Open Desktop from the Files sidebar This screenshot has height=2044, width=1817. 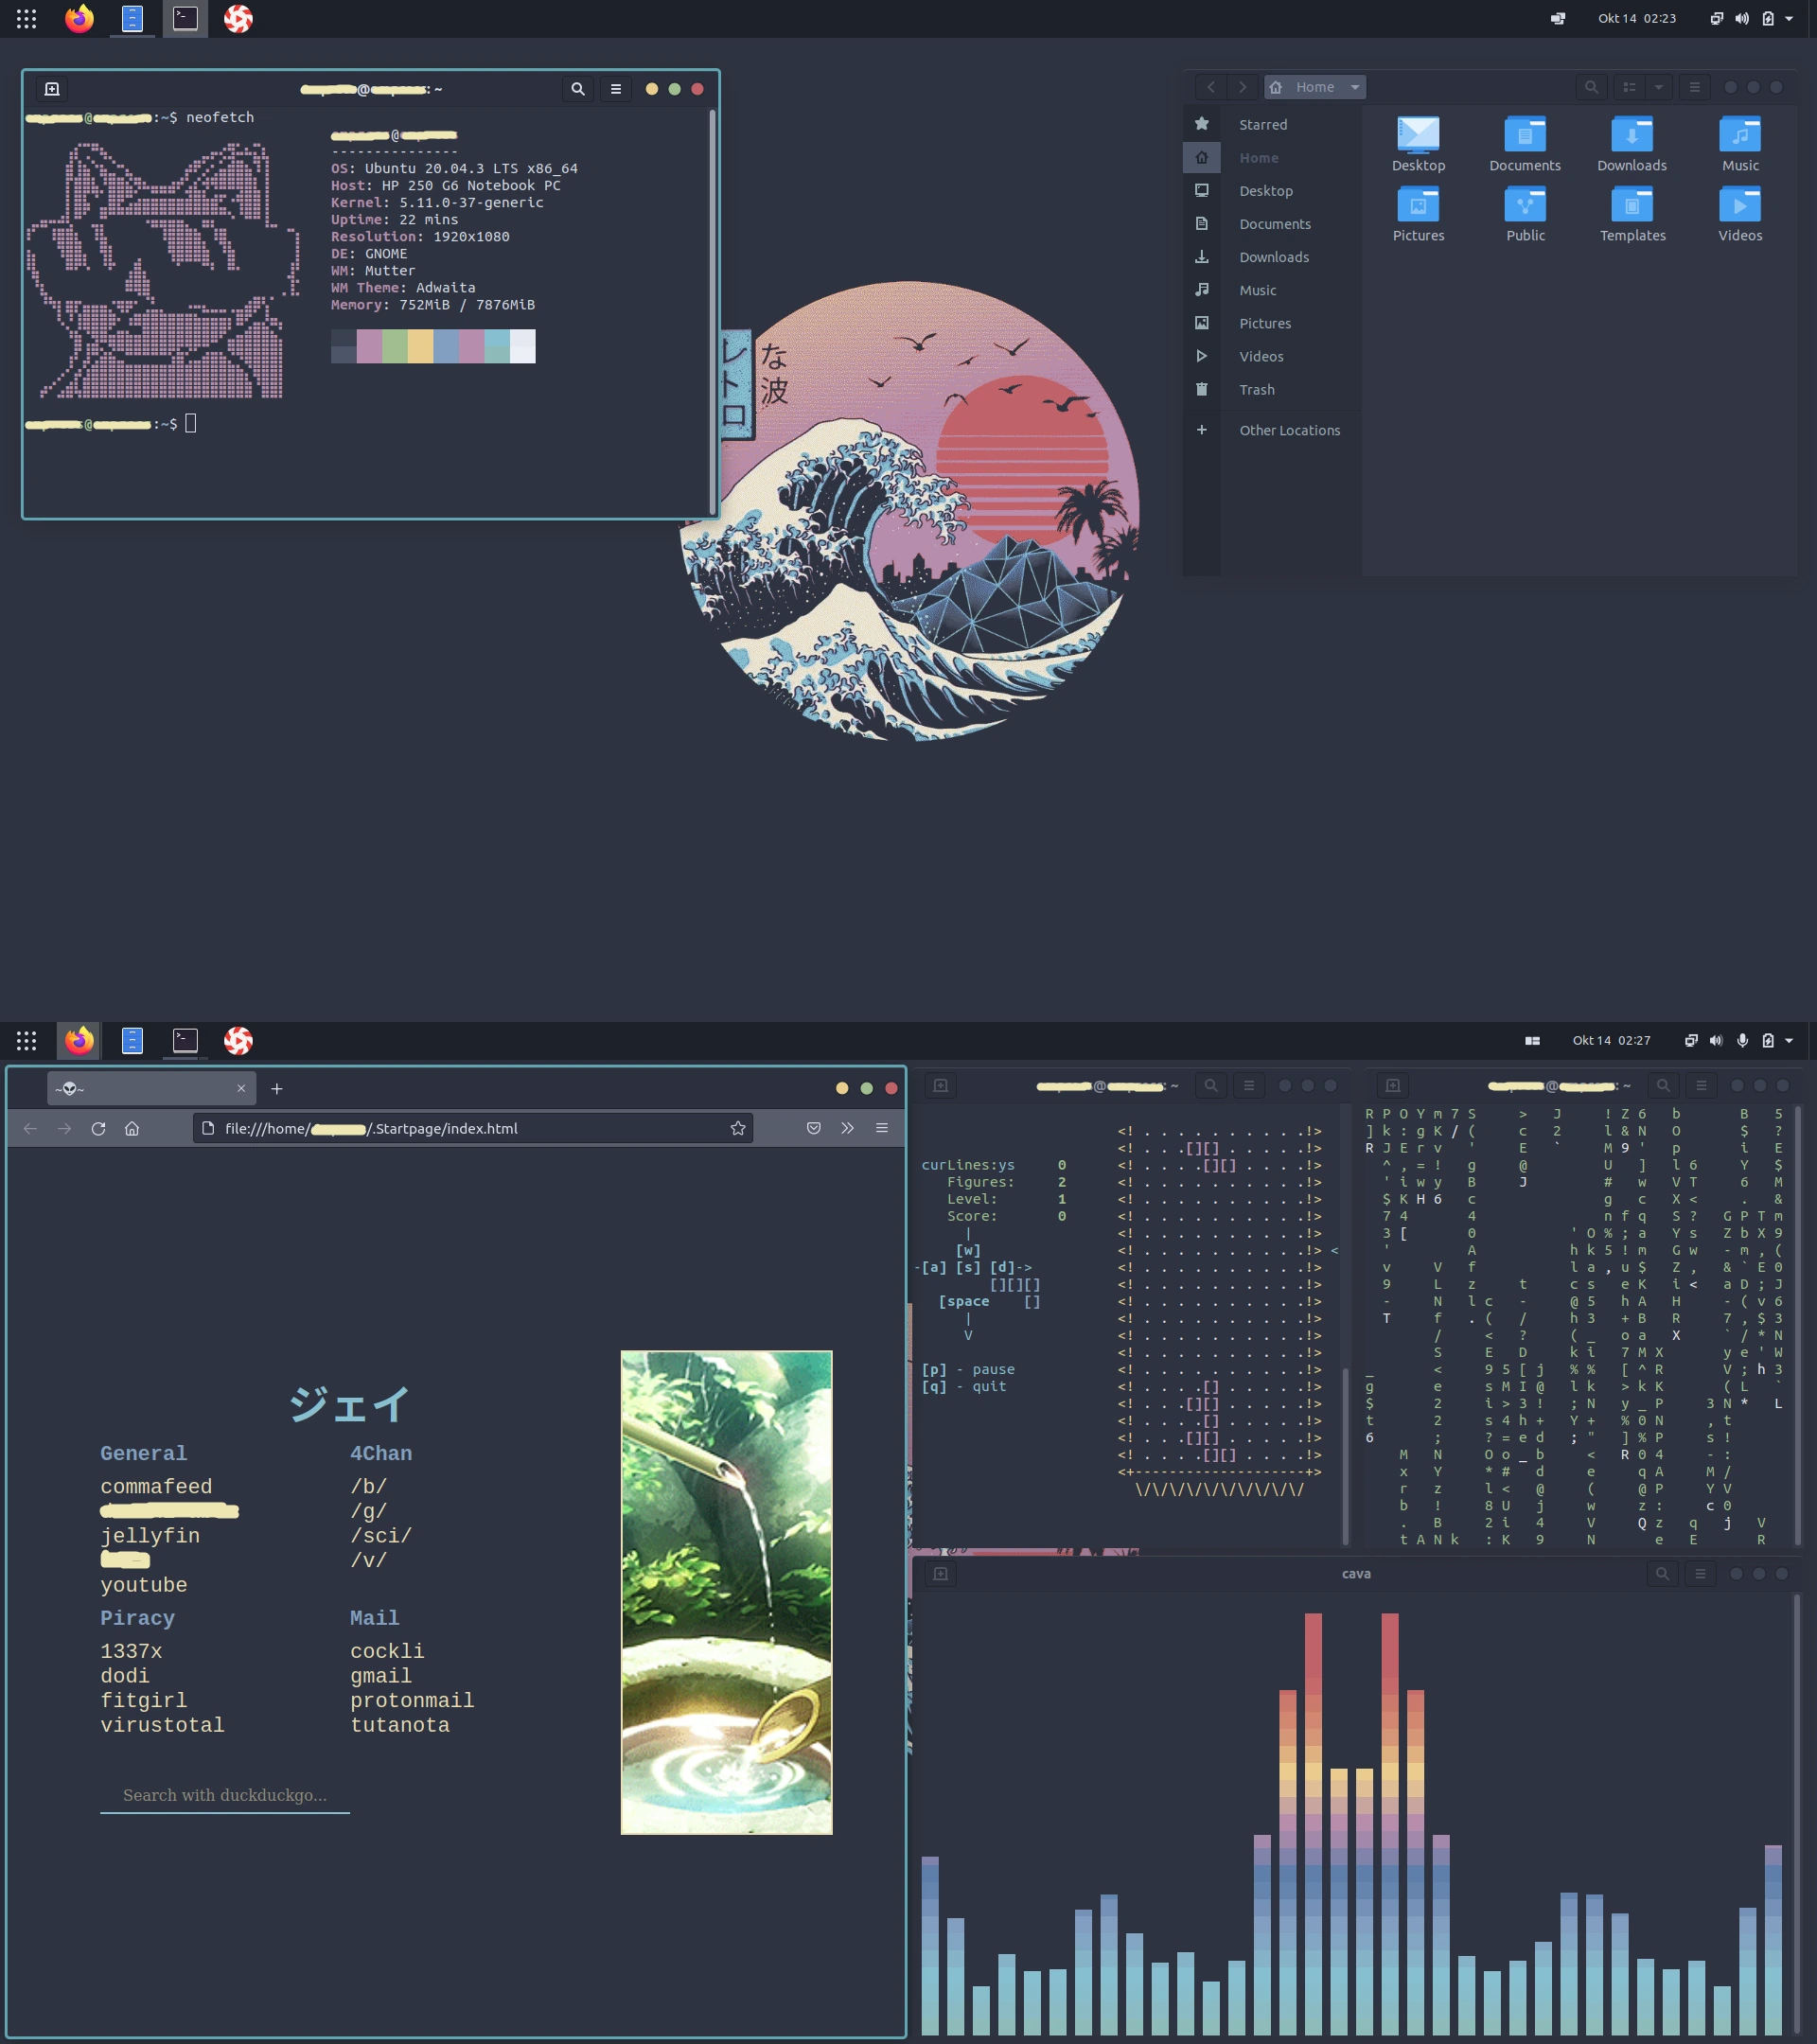click(x=1272, y=191)
